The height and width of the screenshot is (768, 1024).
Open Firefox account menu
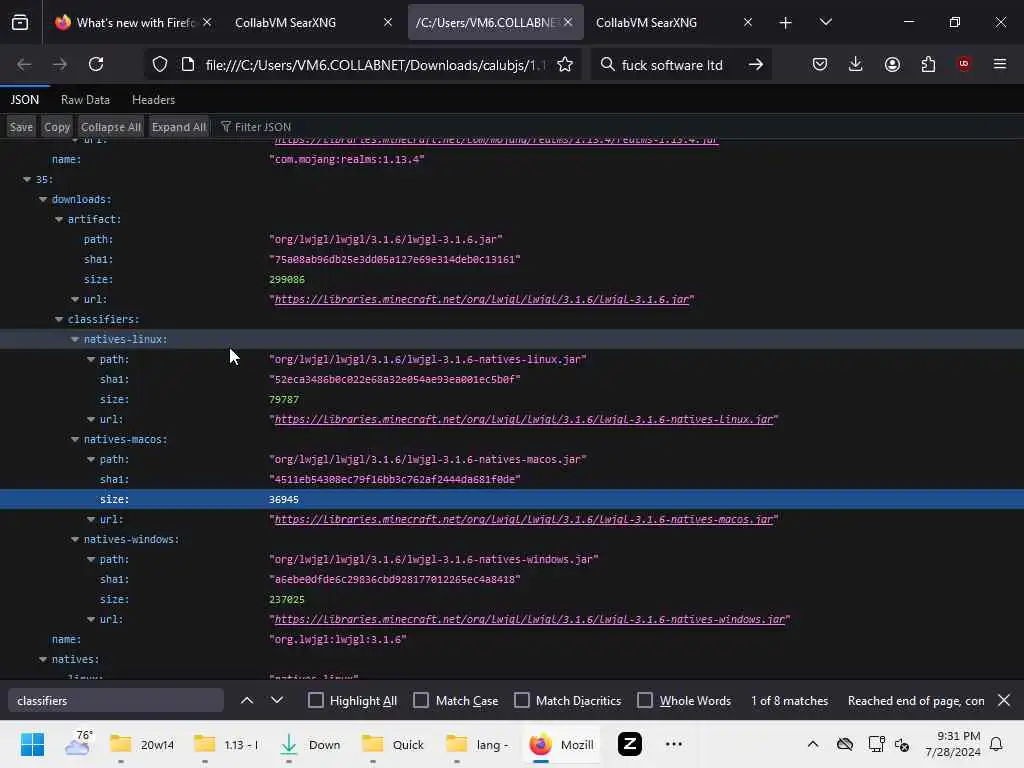[892, 64]
